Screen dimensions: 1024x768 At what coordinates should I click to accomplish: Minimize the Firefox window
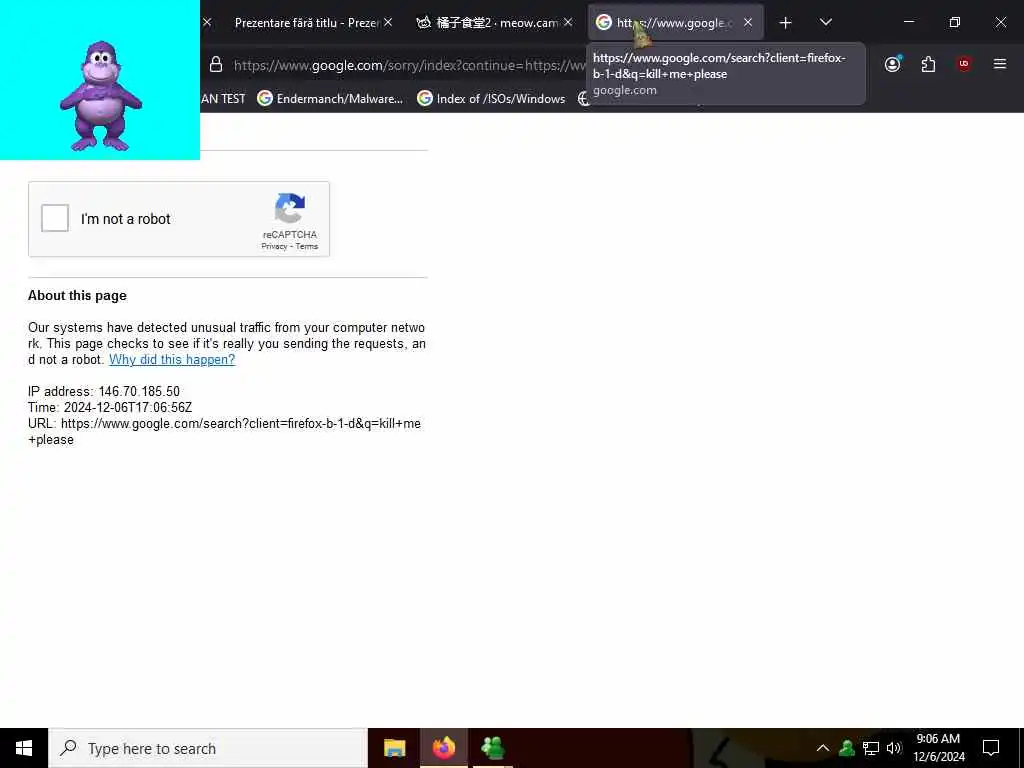click(x=908, y=22)
